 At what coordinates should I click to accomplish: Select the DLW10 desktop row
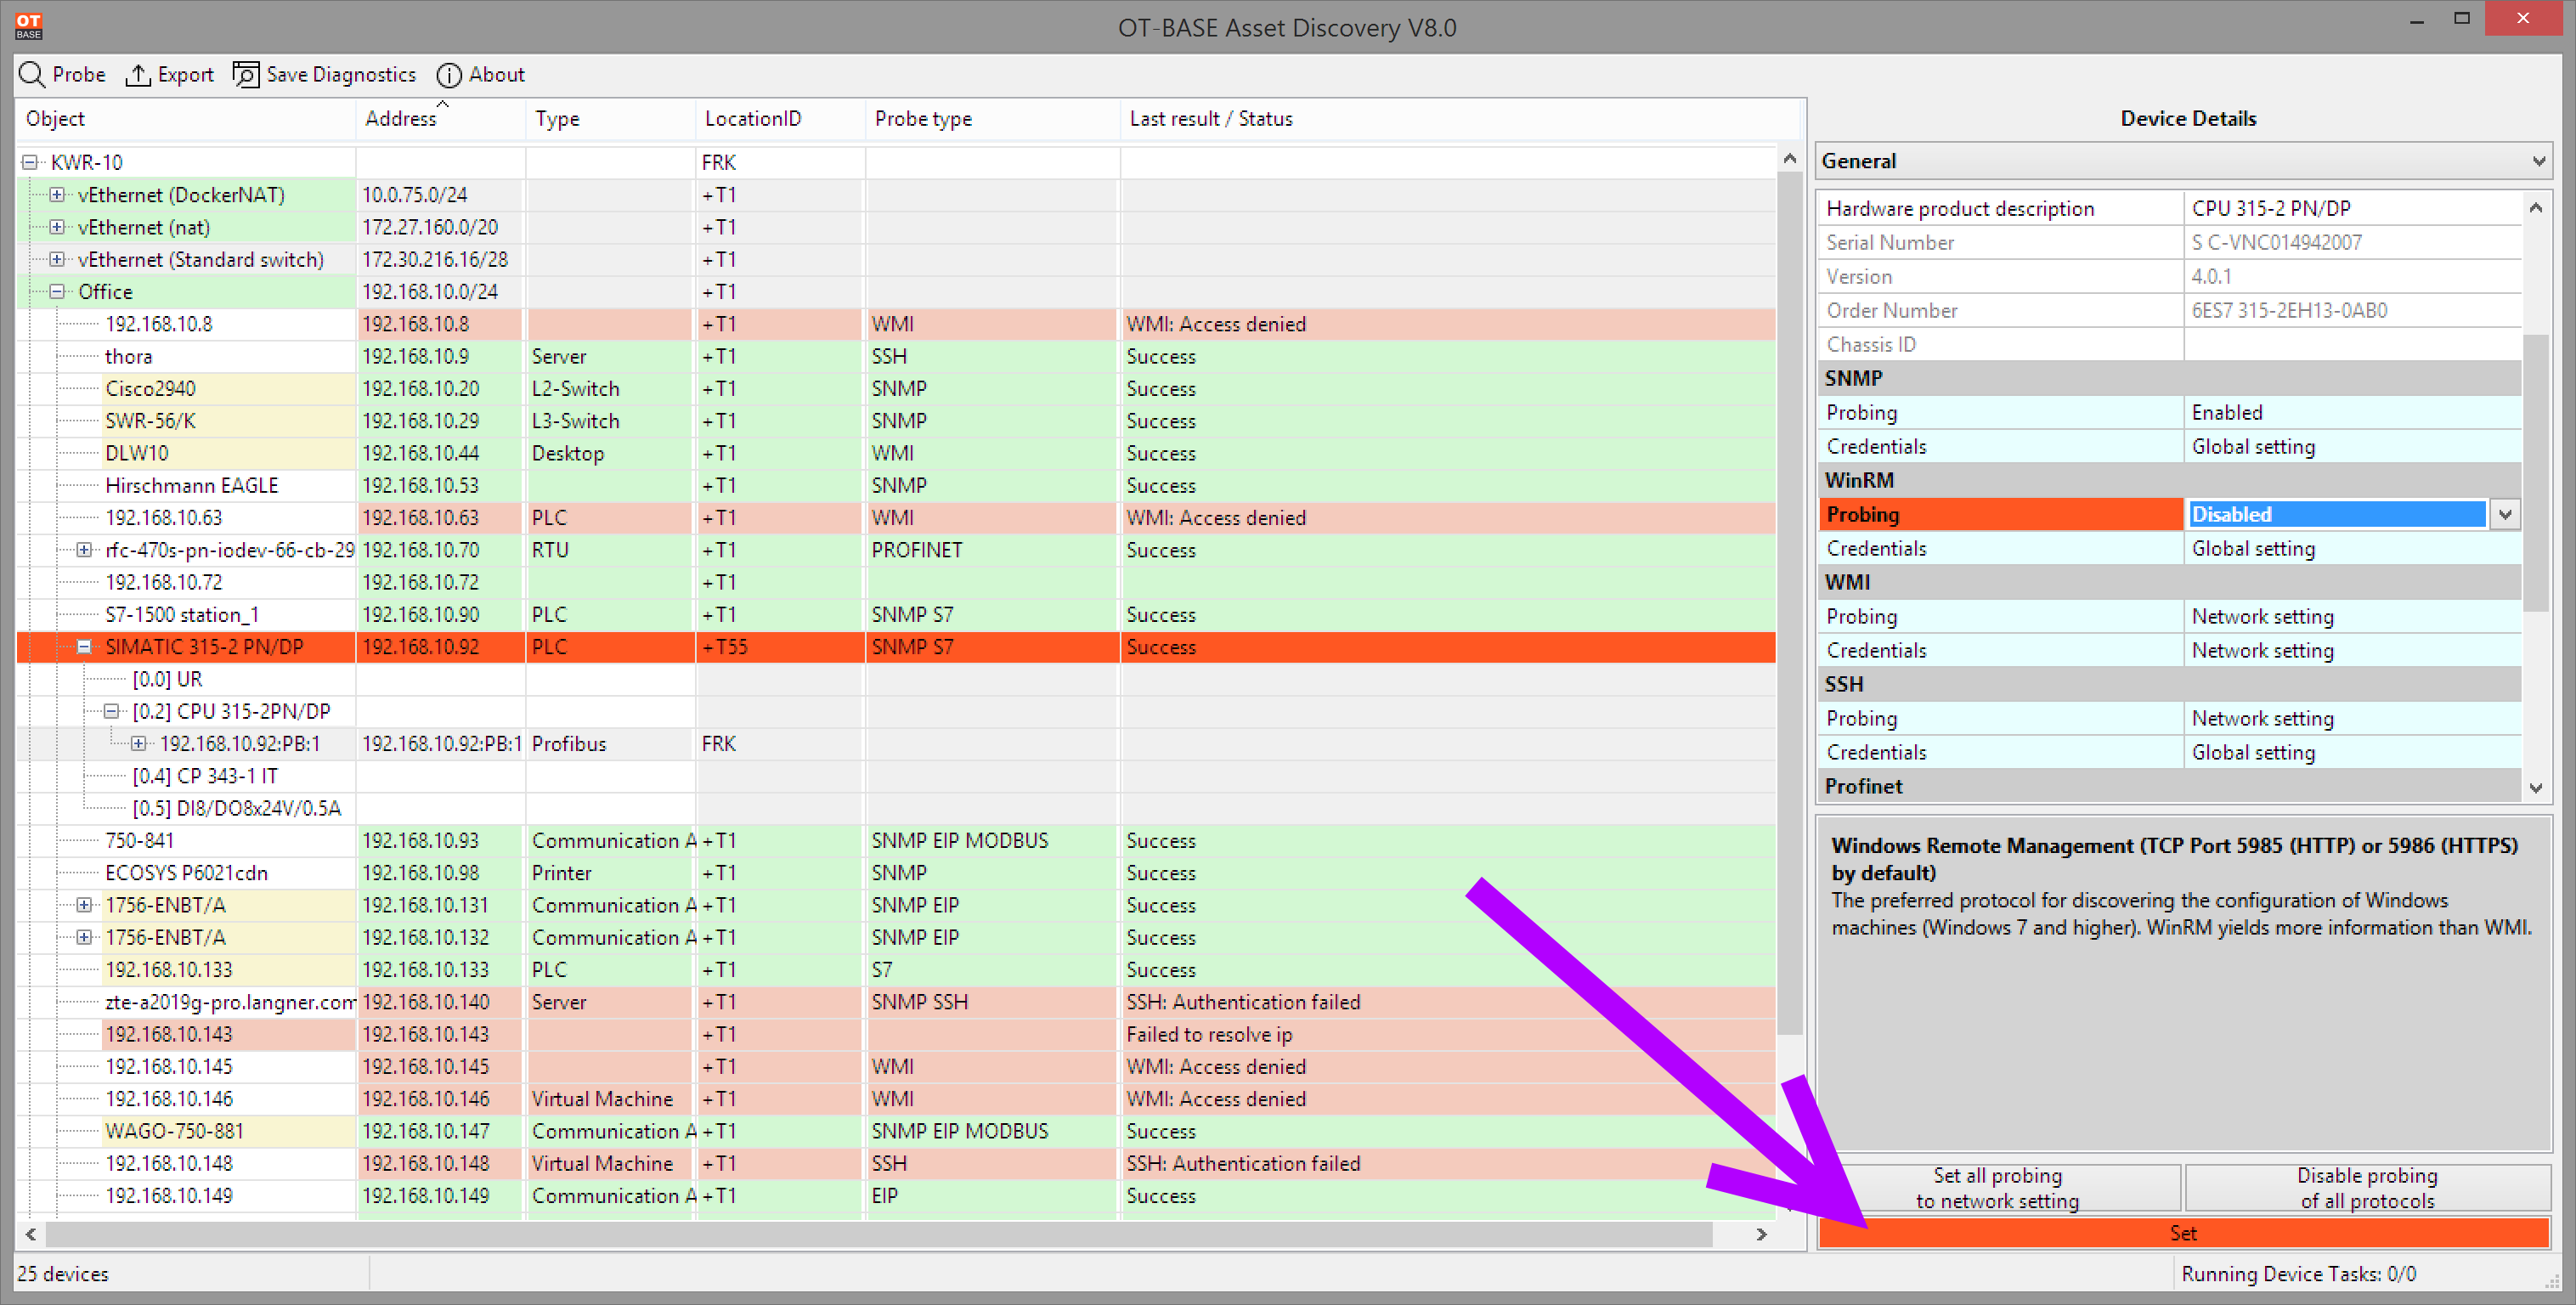[x=896, y=453]
